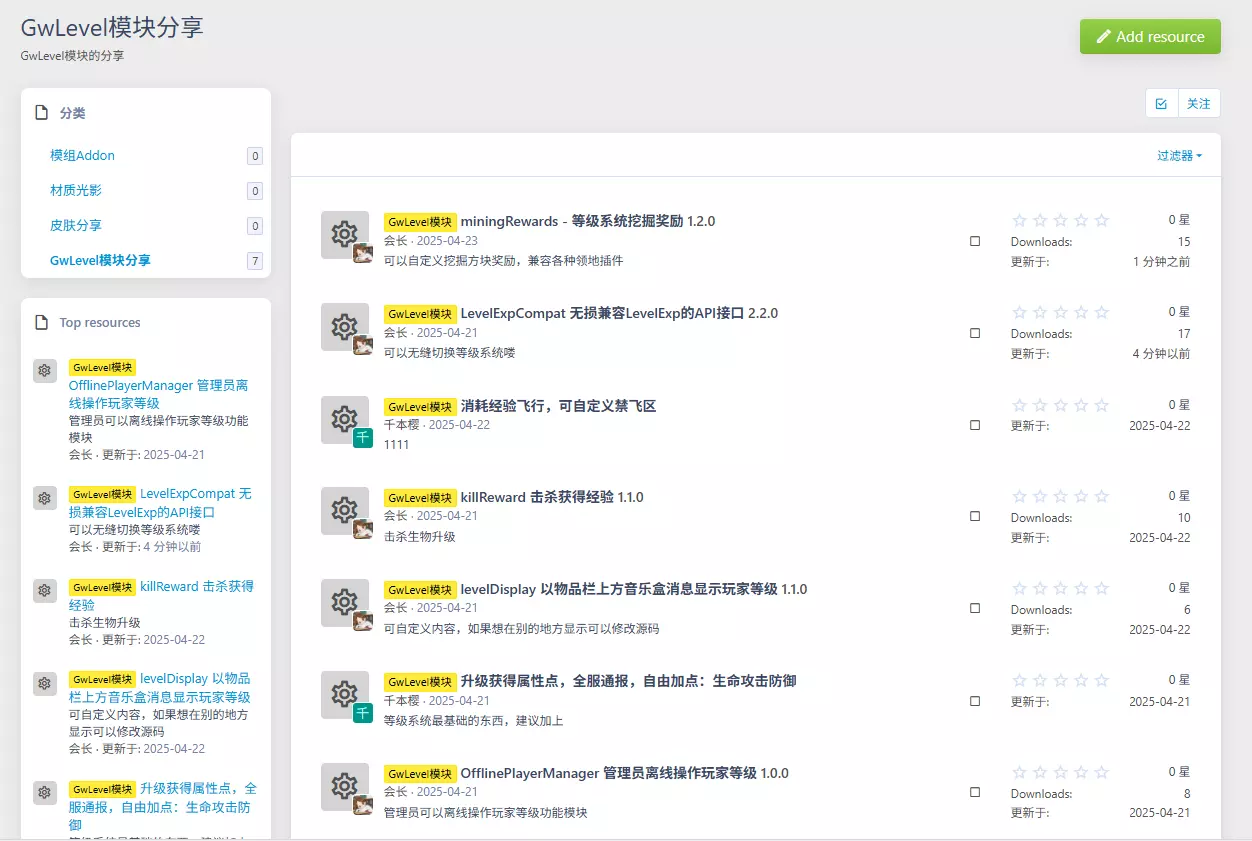This screenshot has width=1252, height=841.
Task: Click small gear icon beside OfflinePlayerManager in Top resources
Action: pyautogui.click(x=45, y=371)
